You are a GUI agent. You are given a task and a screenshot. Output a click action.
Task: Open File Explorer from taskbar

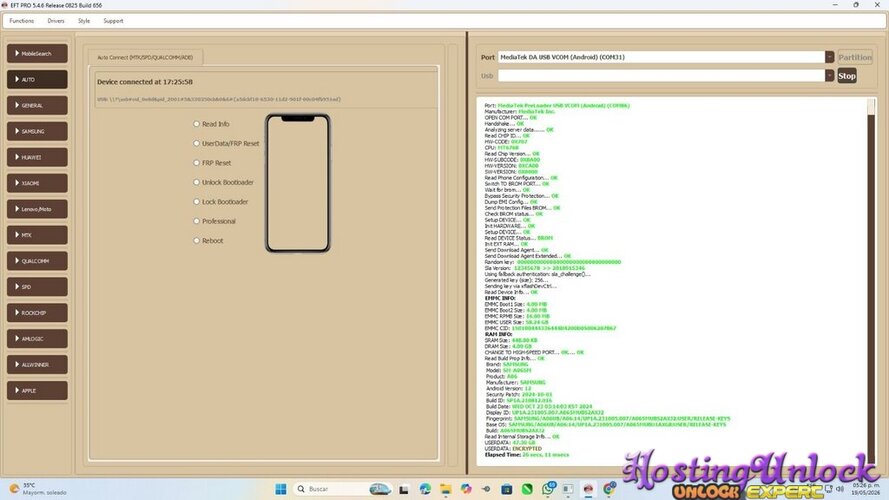[446, 489]
